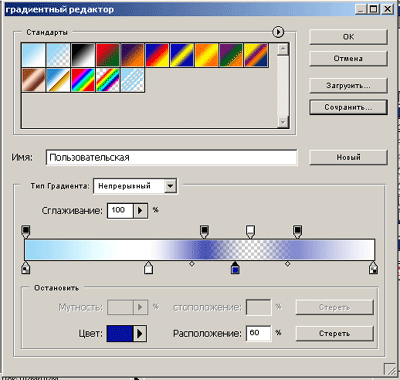
Task: Select the blue, red, yellow gradient preset
Action: 157,55
